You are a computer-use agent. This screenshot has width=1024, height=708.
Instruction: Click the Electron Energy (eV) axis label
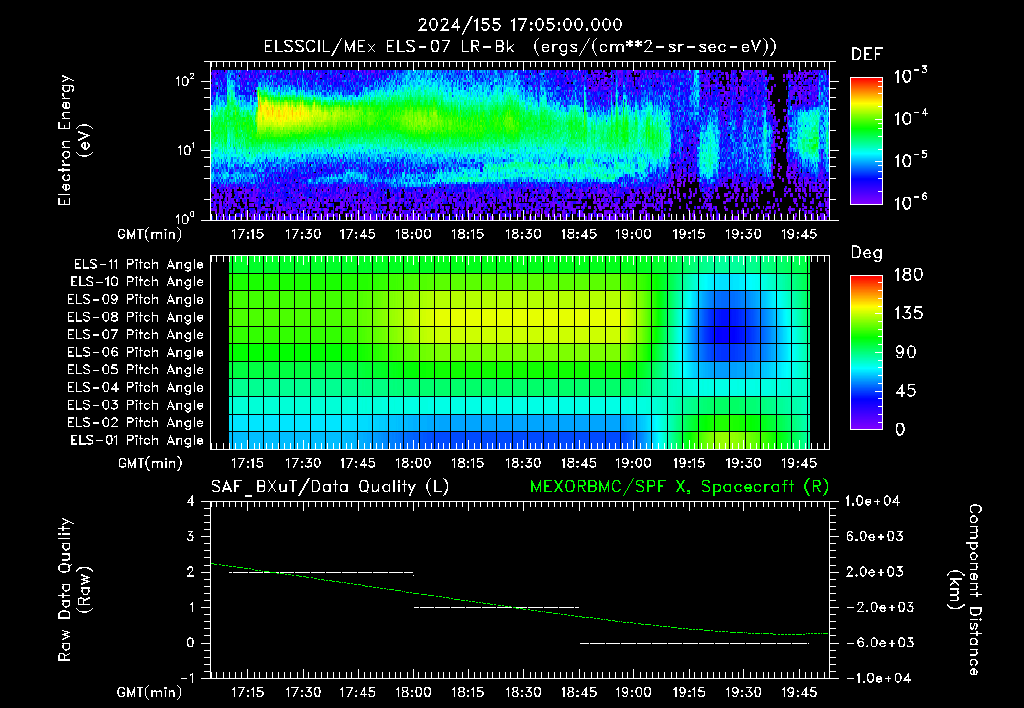pyautogui.click(x=74, y=140)
